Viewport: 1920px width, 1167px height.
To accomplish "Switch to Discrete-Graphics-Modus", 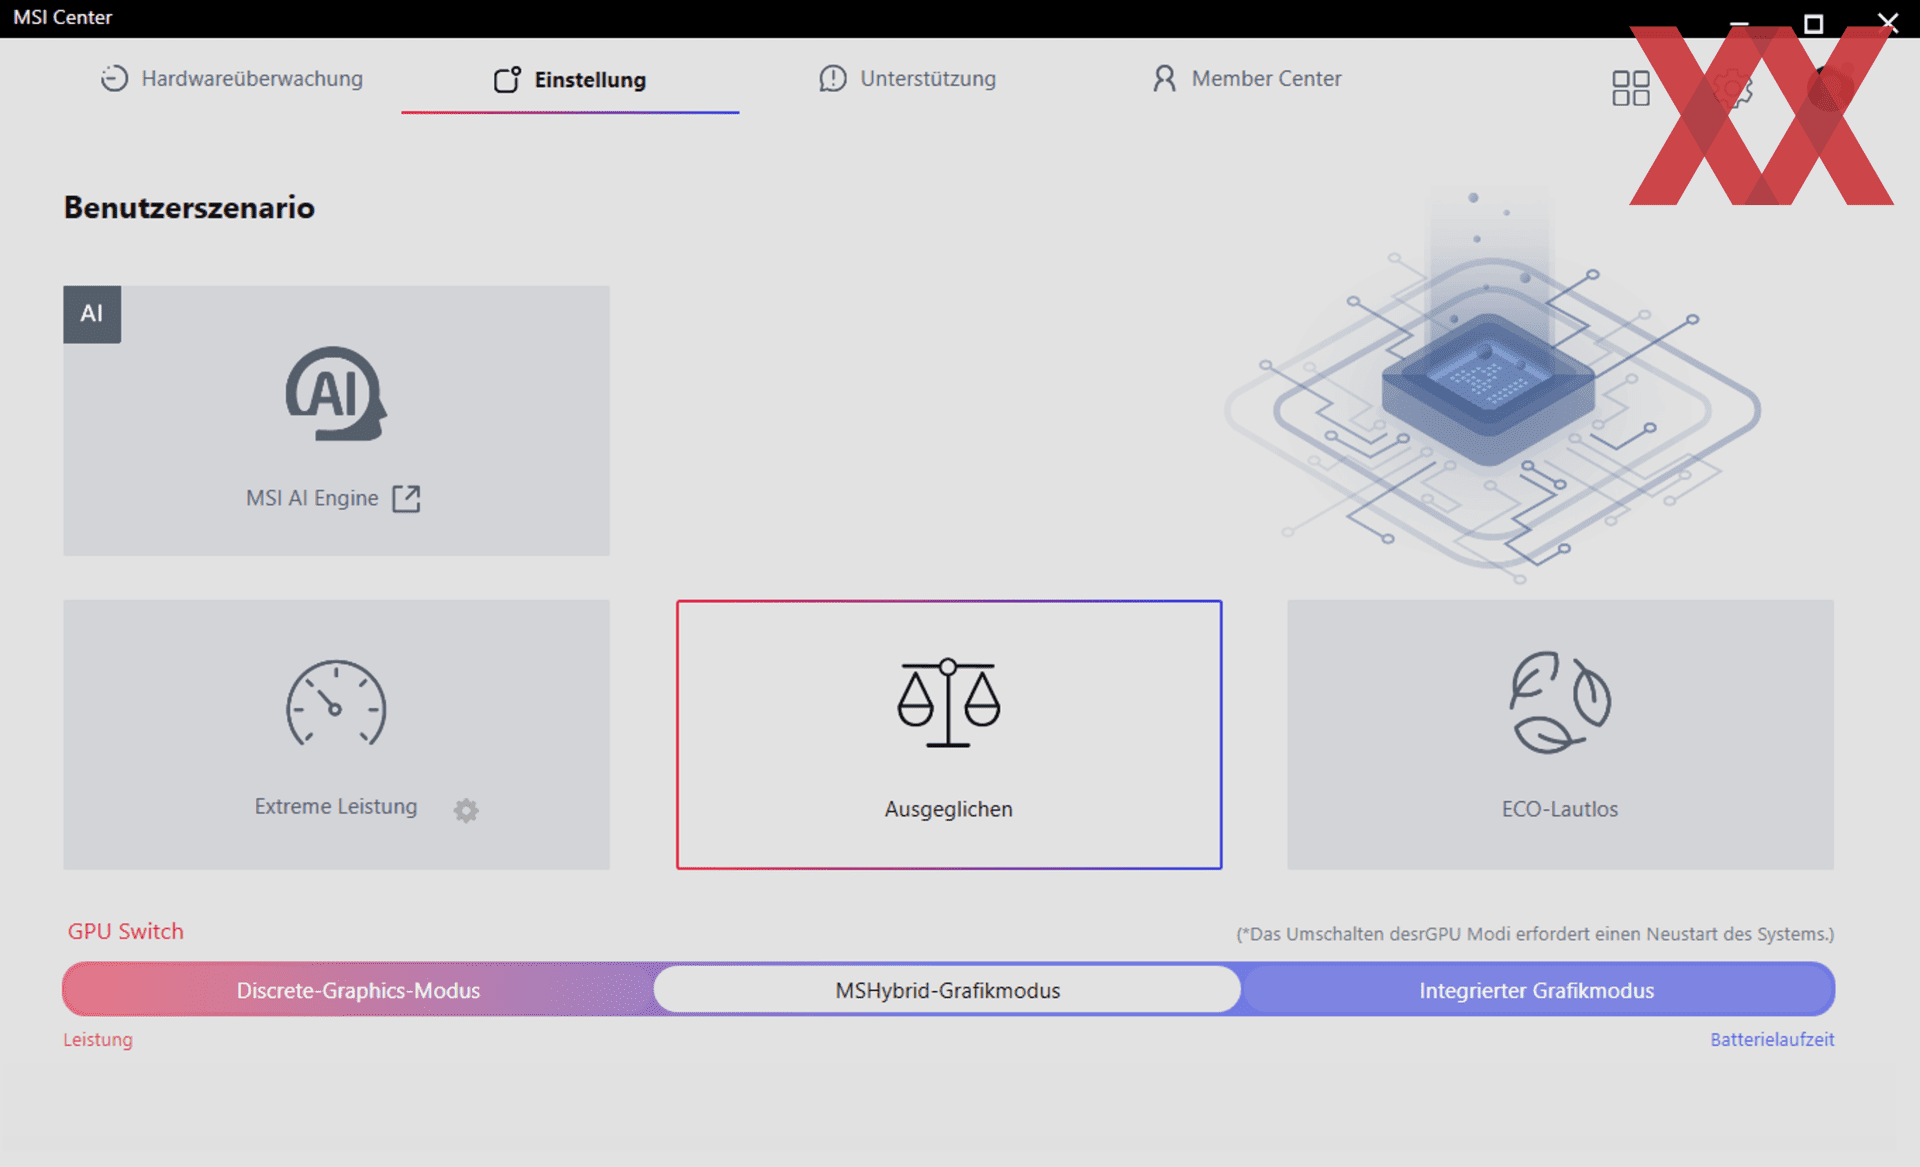I will pos(358,990).
